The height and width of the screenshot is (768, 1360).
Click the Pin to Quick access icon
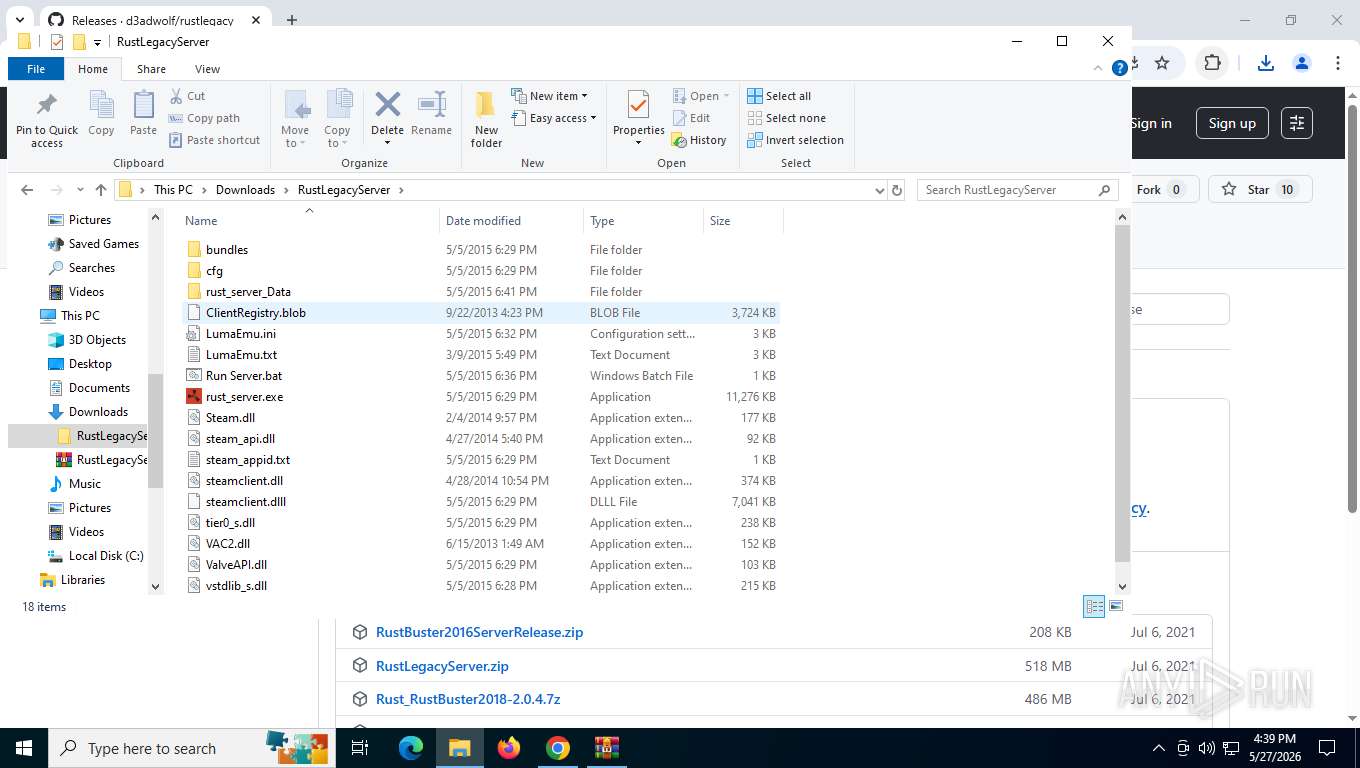[47, 120]
